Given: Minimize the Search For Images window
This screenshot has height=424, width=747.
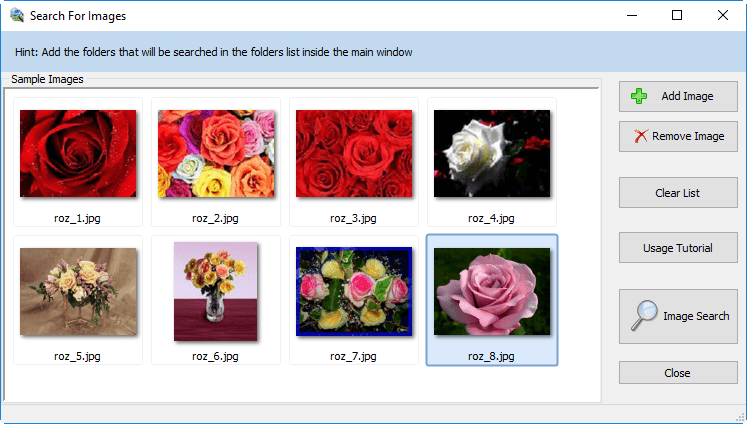Looking at the screenshot, I should 632,15.
